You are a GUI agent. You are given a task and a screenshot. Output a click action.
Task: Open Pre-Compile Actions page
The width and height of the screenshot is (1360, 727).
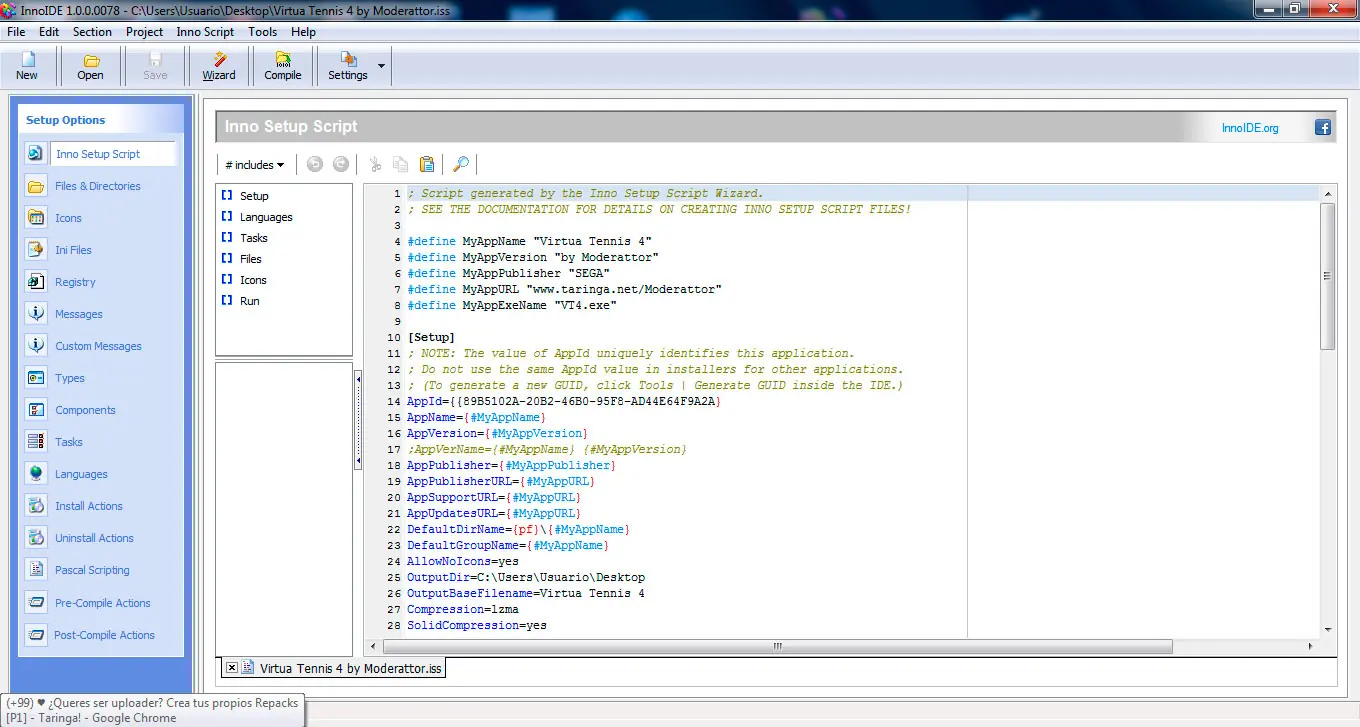pyautogui.click(x=100, y=603)
